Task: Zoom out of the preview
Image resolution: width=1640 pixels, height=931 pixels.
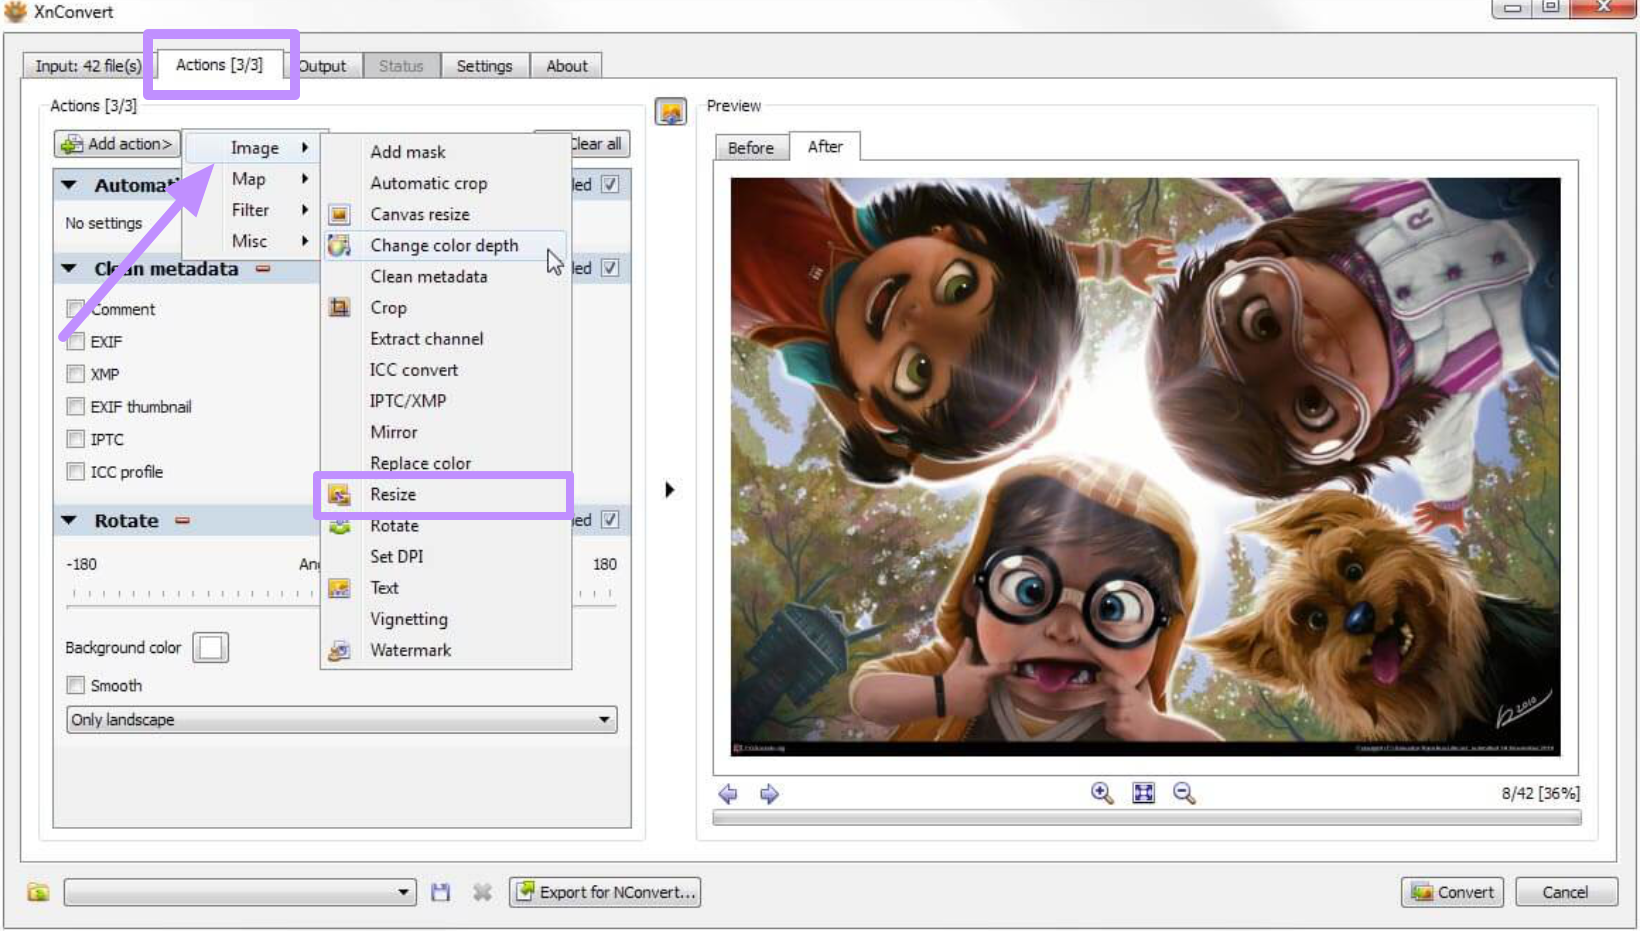Action: pos(1184,793)
